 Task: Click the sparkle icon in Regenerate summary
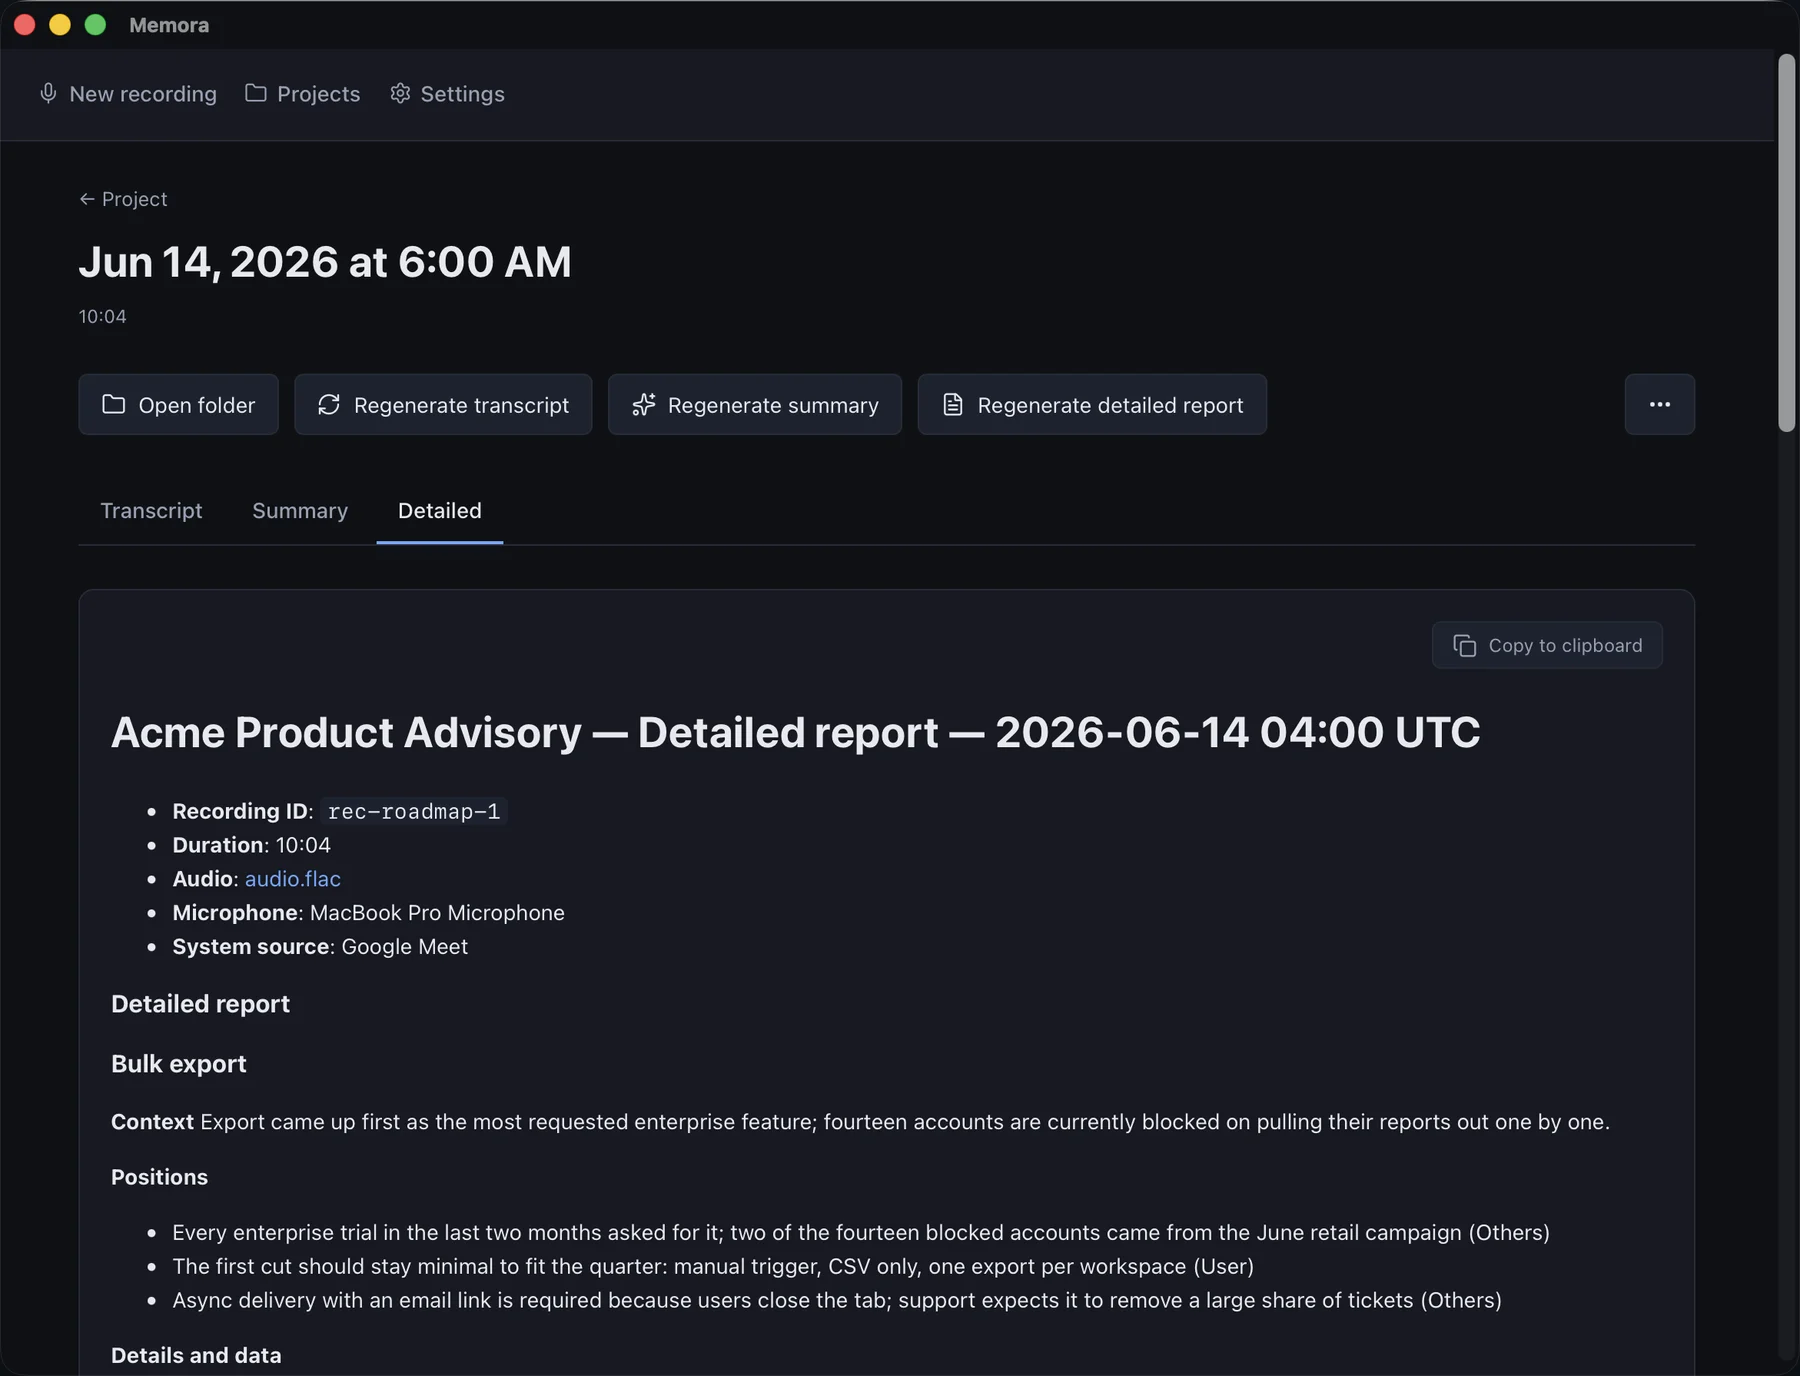coord(644,404)
